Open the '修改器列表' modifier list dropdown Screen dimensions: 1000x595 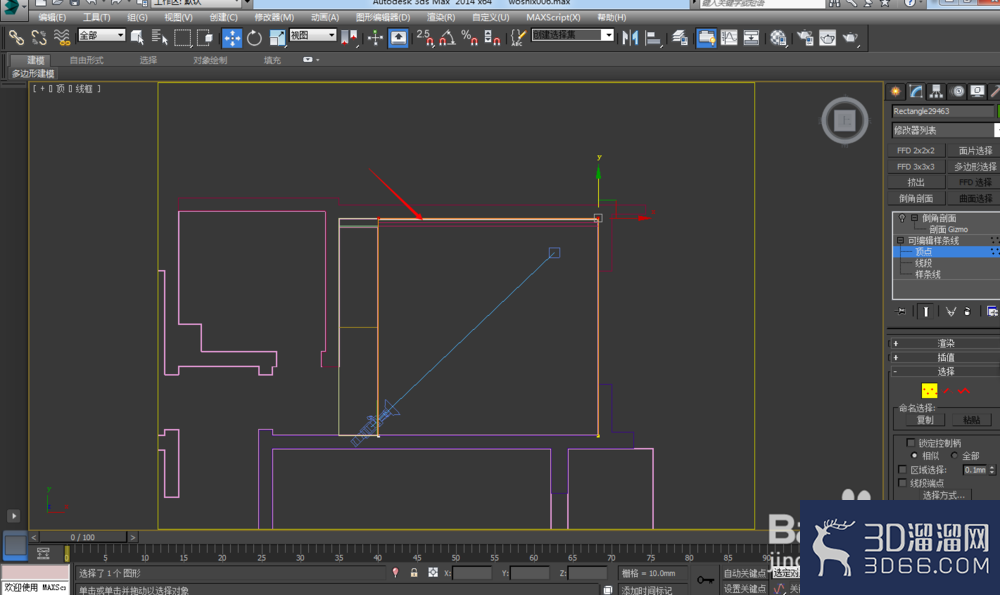[945, 130]
